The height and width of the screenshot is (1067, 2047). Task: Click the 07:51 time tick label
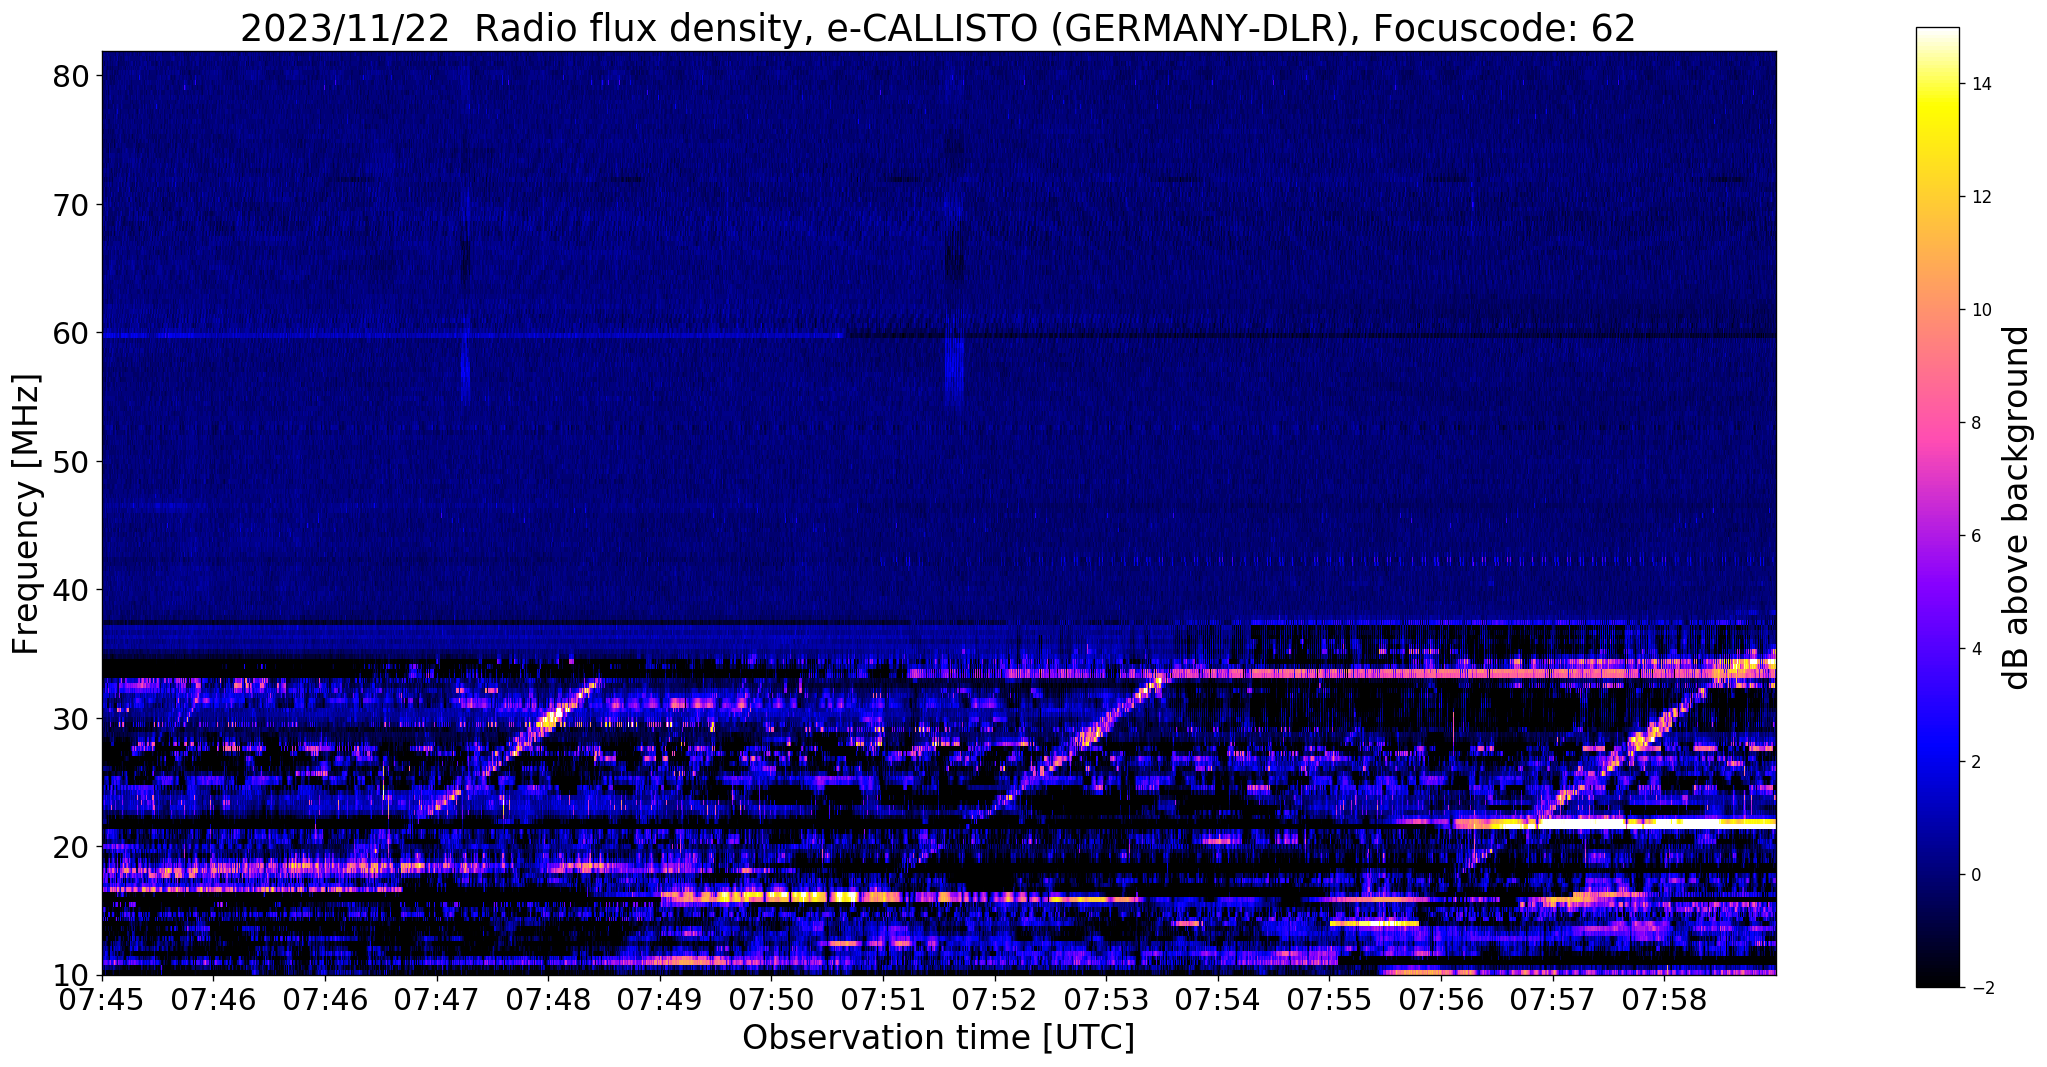point(883,999)
